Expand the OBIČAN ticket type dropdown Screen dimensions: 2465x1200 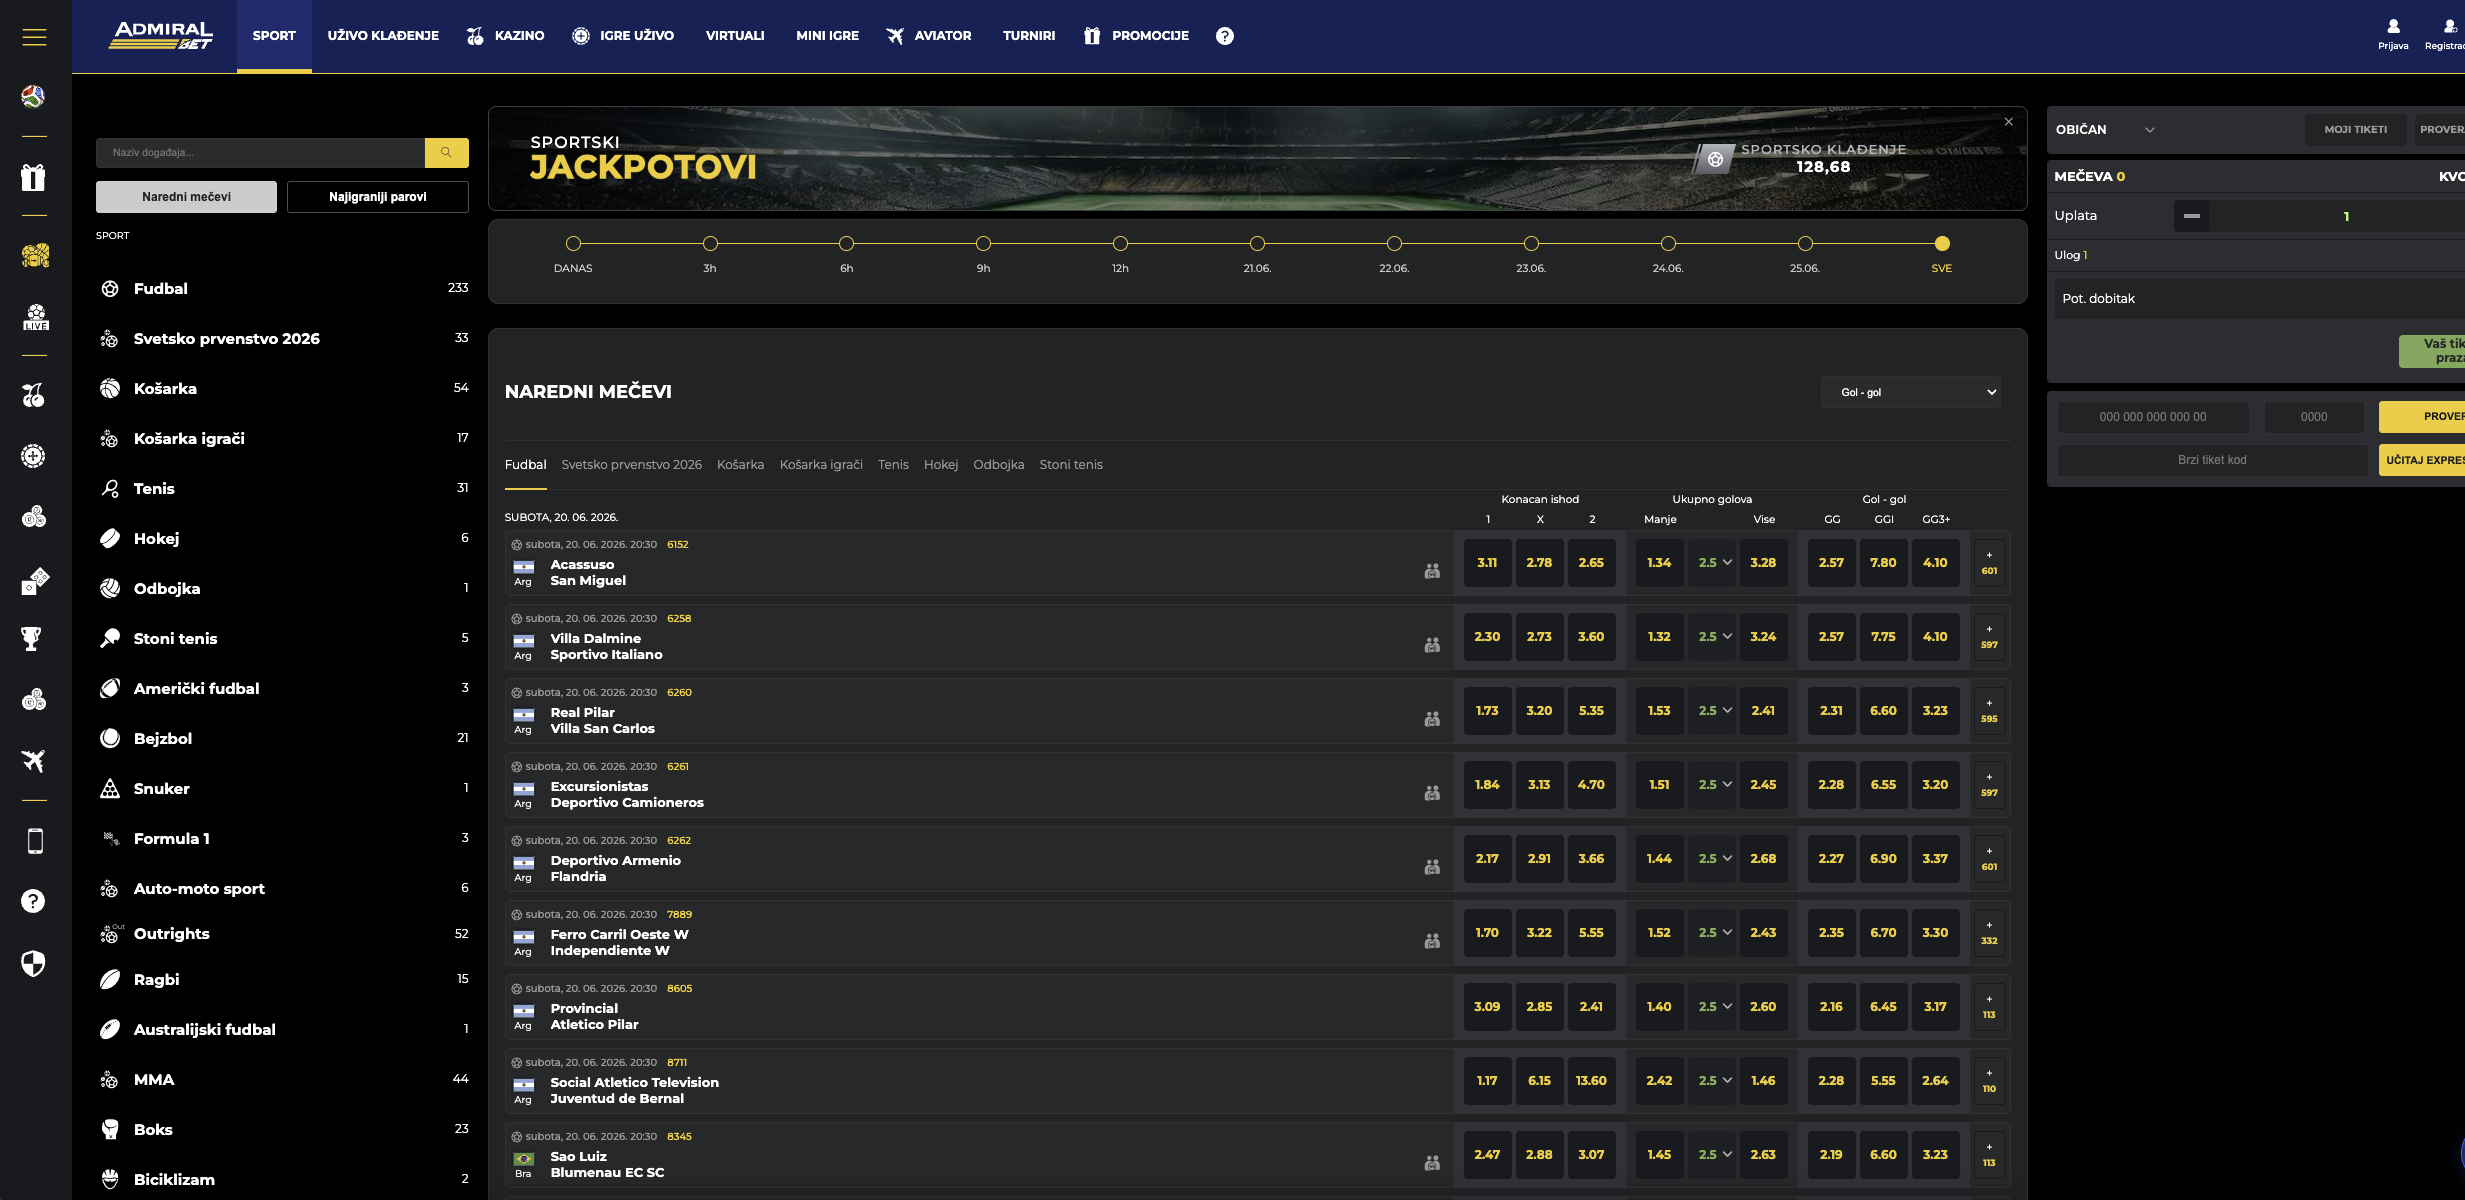2105,130
